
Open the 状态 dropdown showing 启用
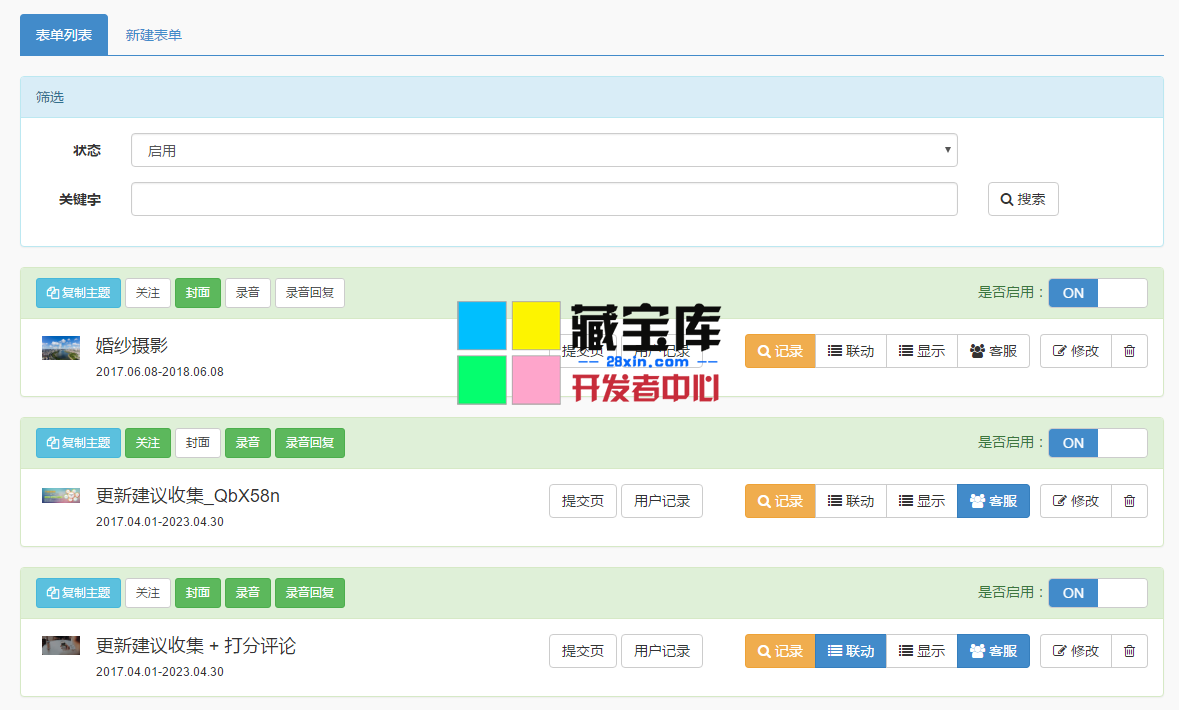click(x=544, y=150)
